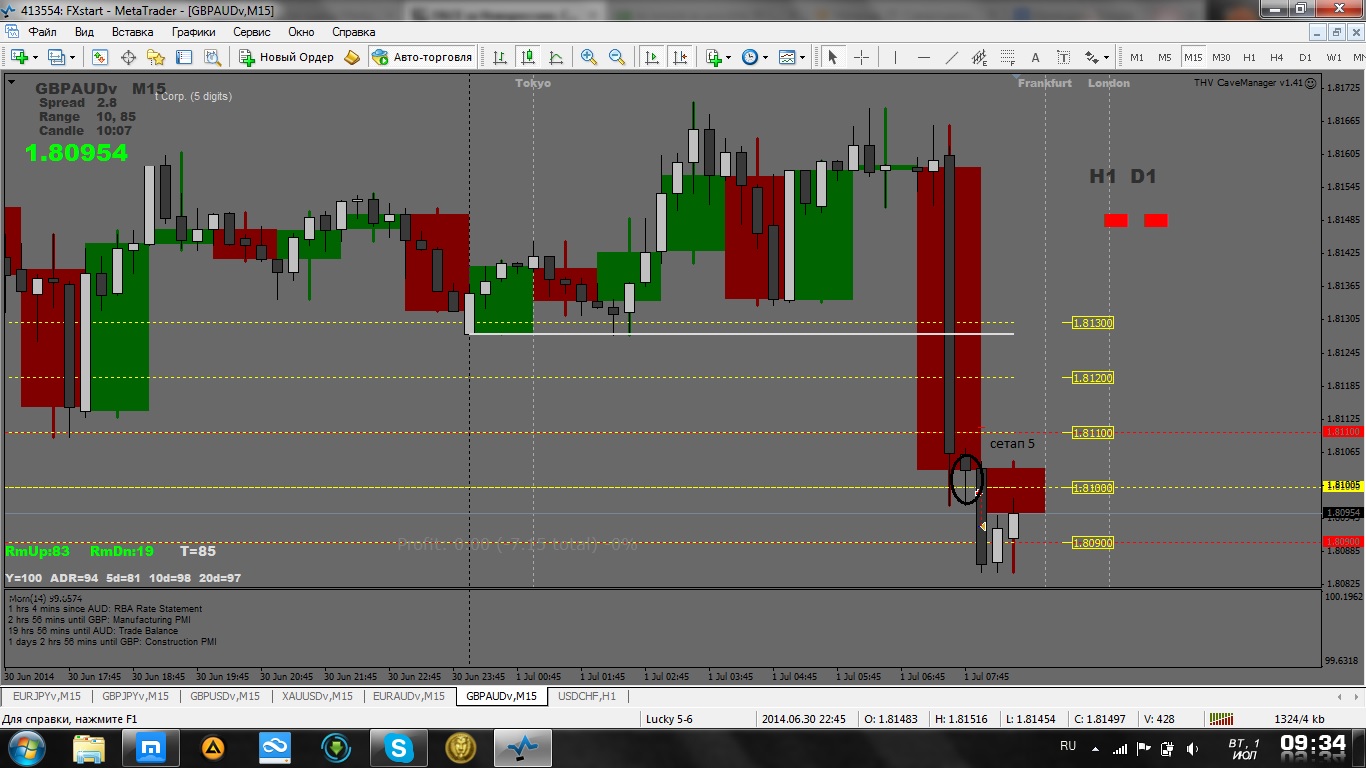This screenshot has width=1366, height=768.
Task: Select the Text tool (letter A)
Action: tap(1035, 57)
